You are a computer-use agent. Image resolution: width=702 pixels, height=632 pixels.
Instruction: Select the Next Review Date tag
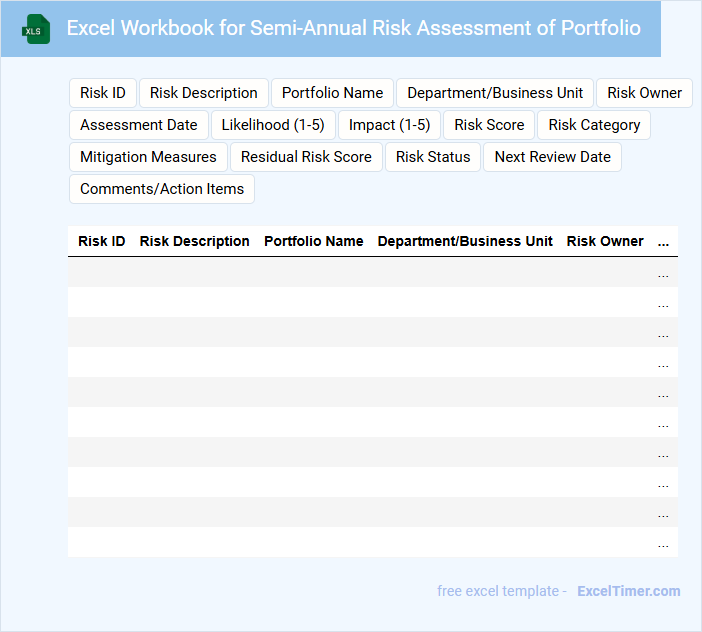click(x=552, y=157)
